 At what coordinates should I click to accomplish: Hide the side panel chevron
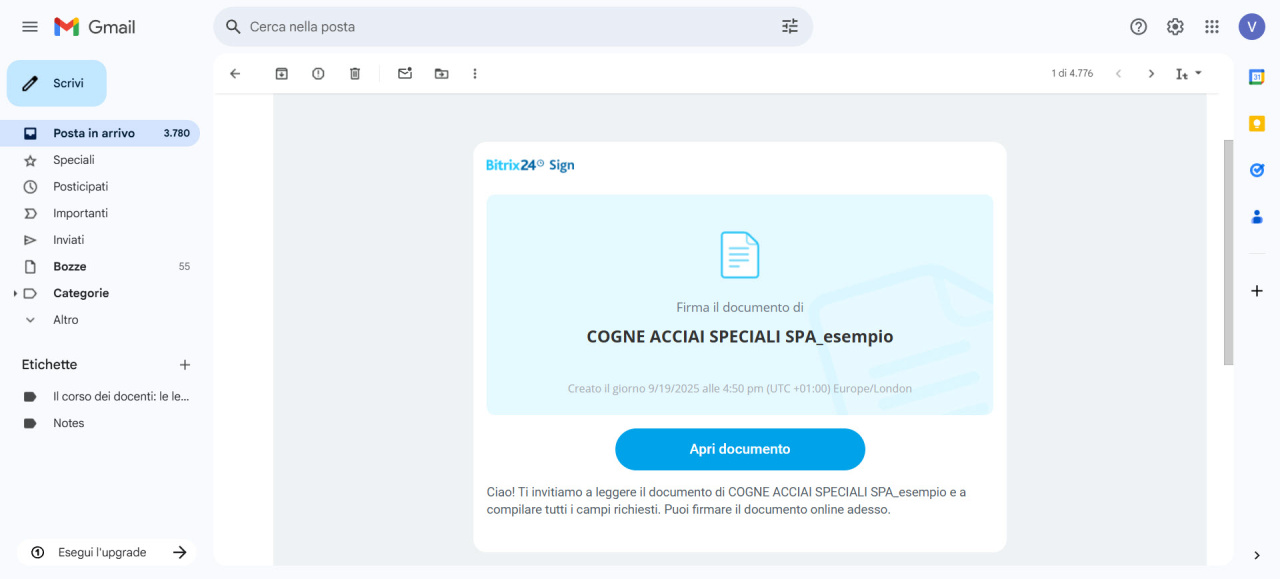point(1257,555)
